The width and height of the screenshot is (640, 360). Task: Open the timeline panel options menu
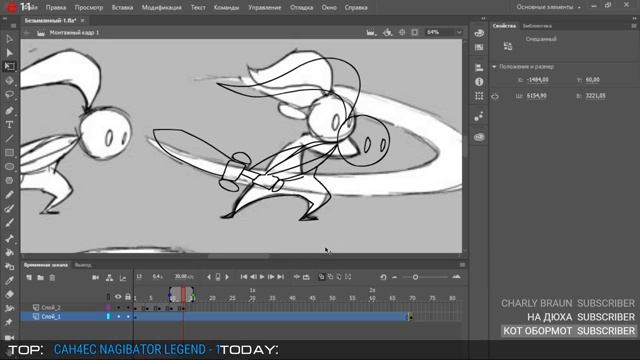point(462,265)
